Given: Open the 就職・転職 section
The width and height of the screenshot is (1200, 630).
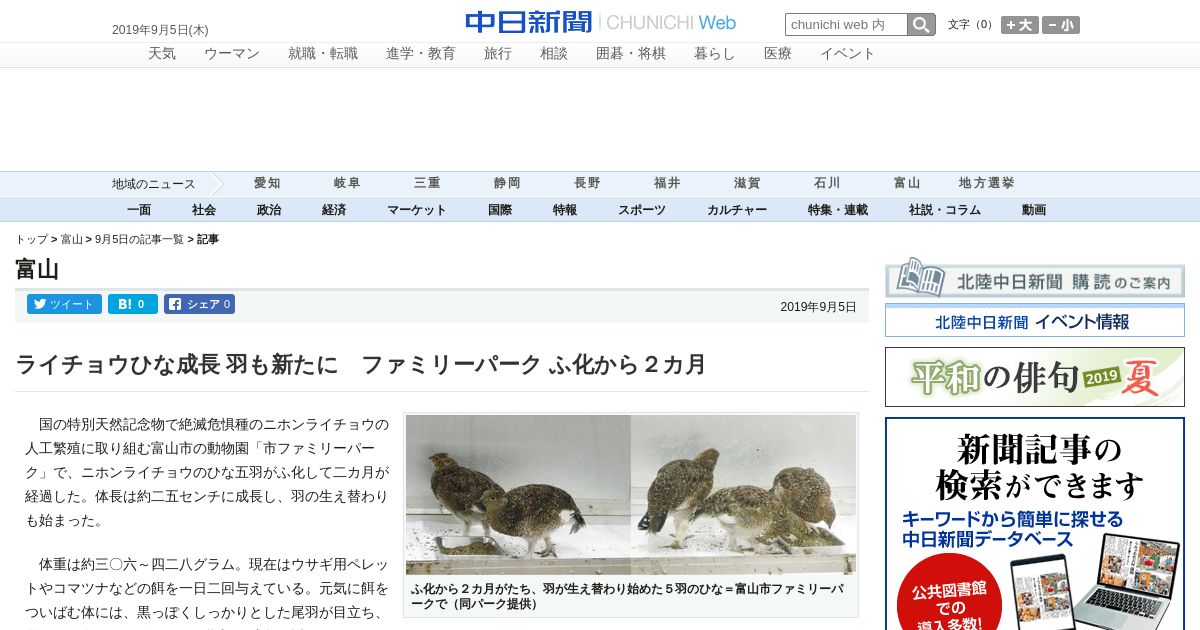Looking at the screenshot, I should pos(323,54).
